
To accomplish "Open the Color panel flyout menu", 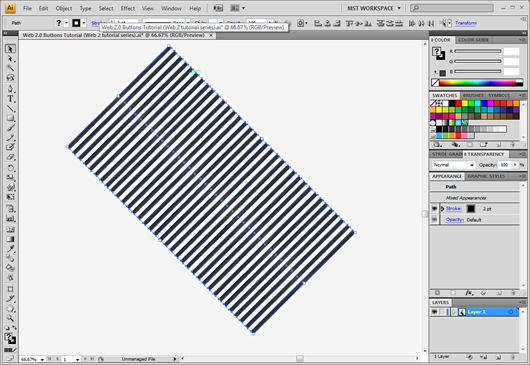I will pos(522,40).
